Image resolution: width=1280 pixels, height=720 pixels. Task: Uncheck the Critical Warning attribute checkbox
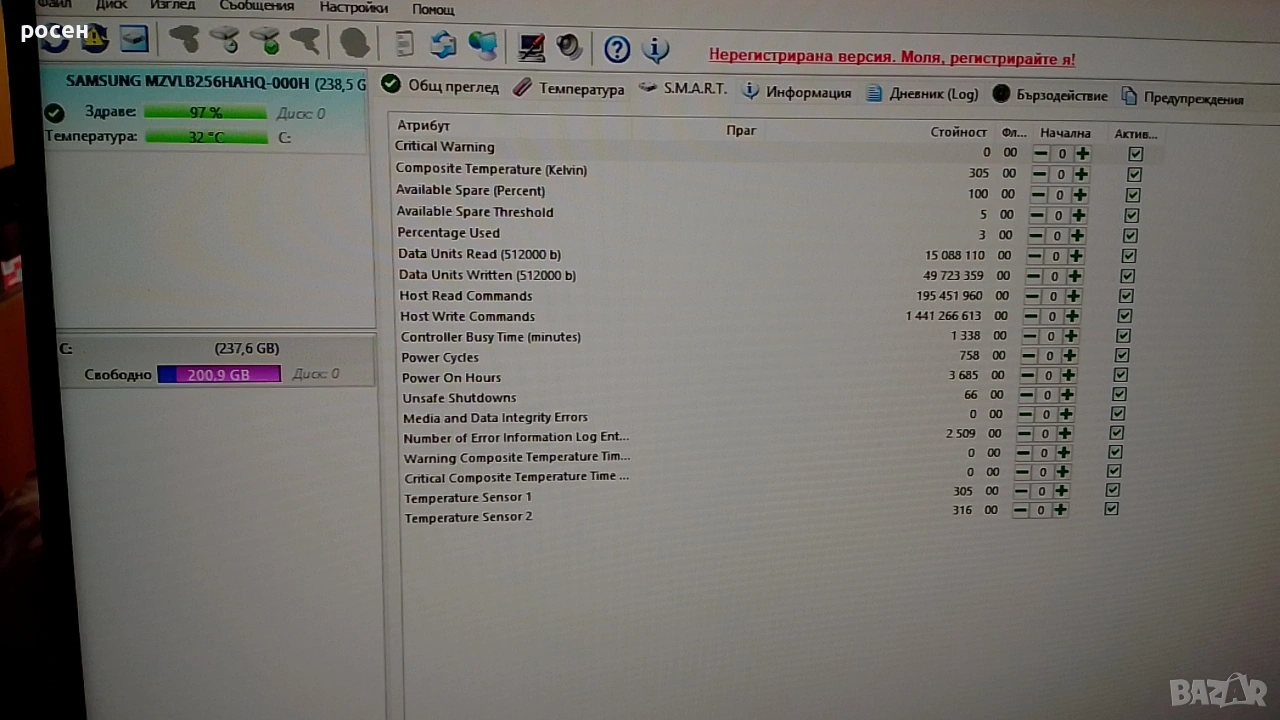(1135, 154)
